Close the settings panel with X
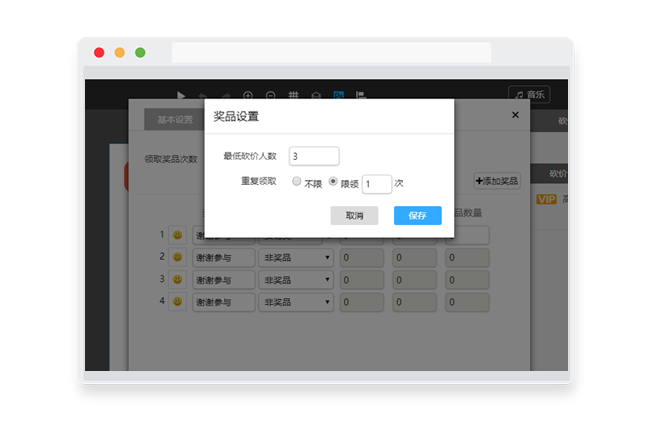This screenshot has width=660, height=430. [515, 115]
